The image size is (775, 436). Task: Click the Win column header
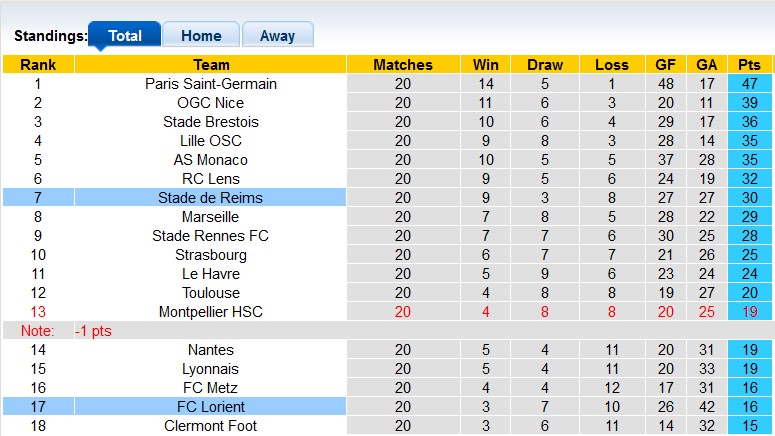[x=486, y=65]
